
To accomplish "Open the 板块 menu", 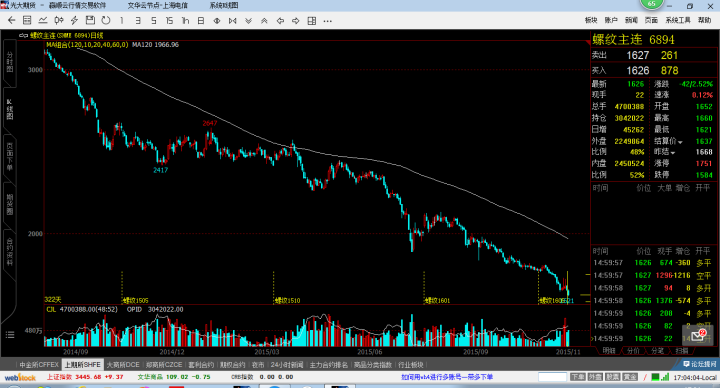I will [591, 20].
